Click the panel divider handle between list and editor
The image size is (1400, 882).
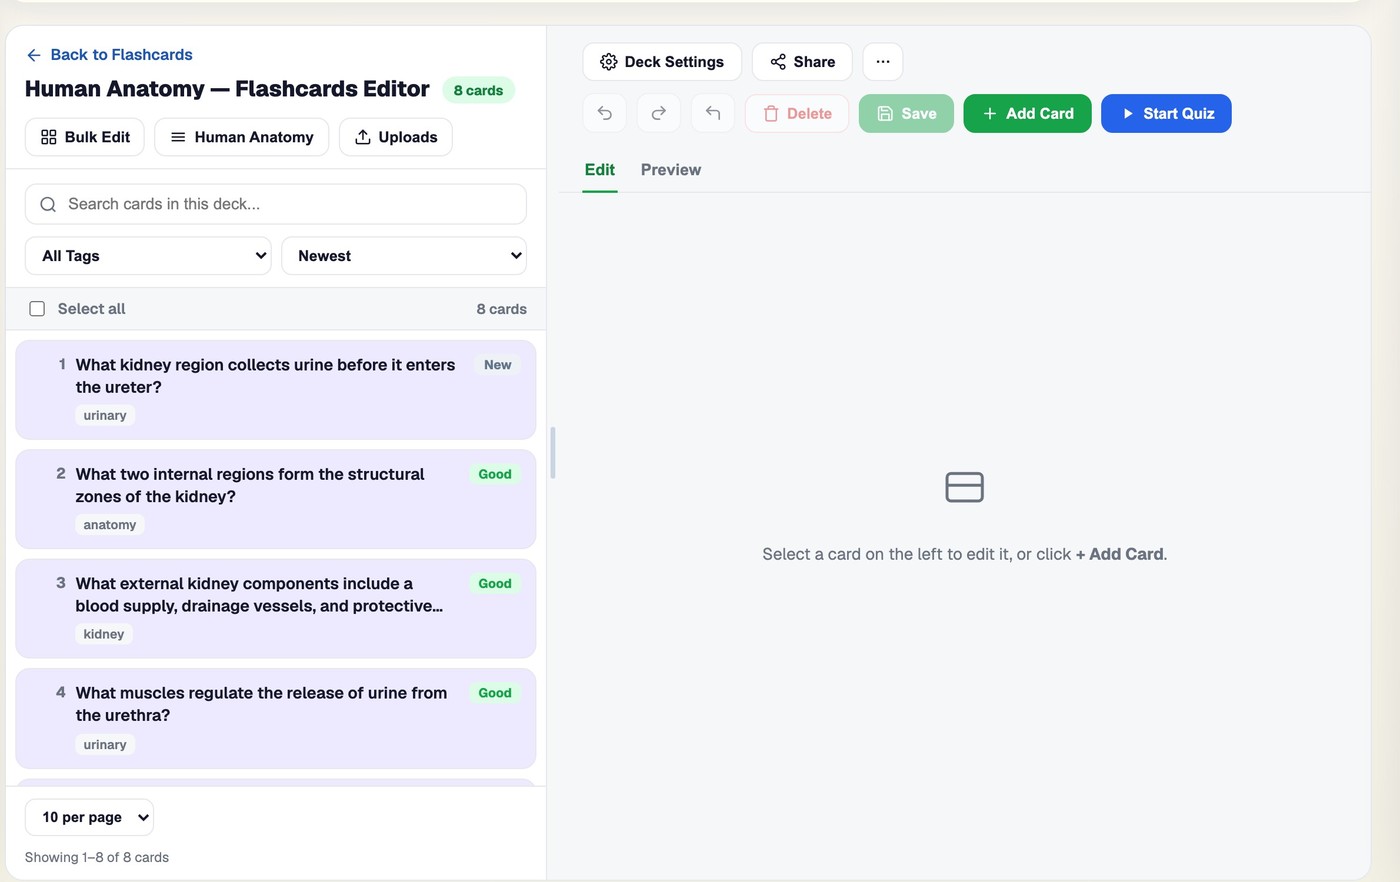pos(553,453)
